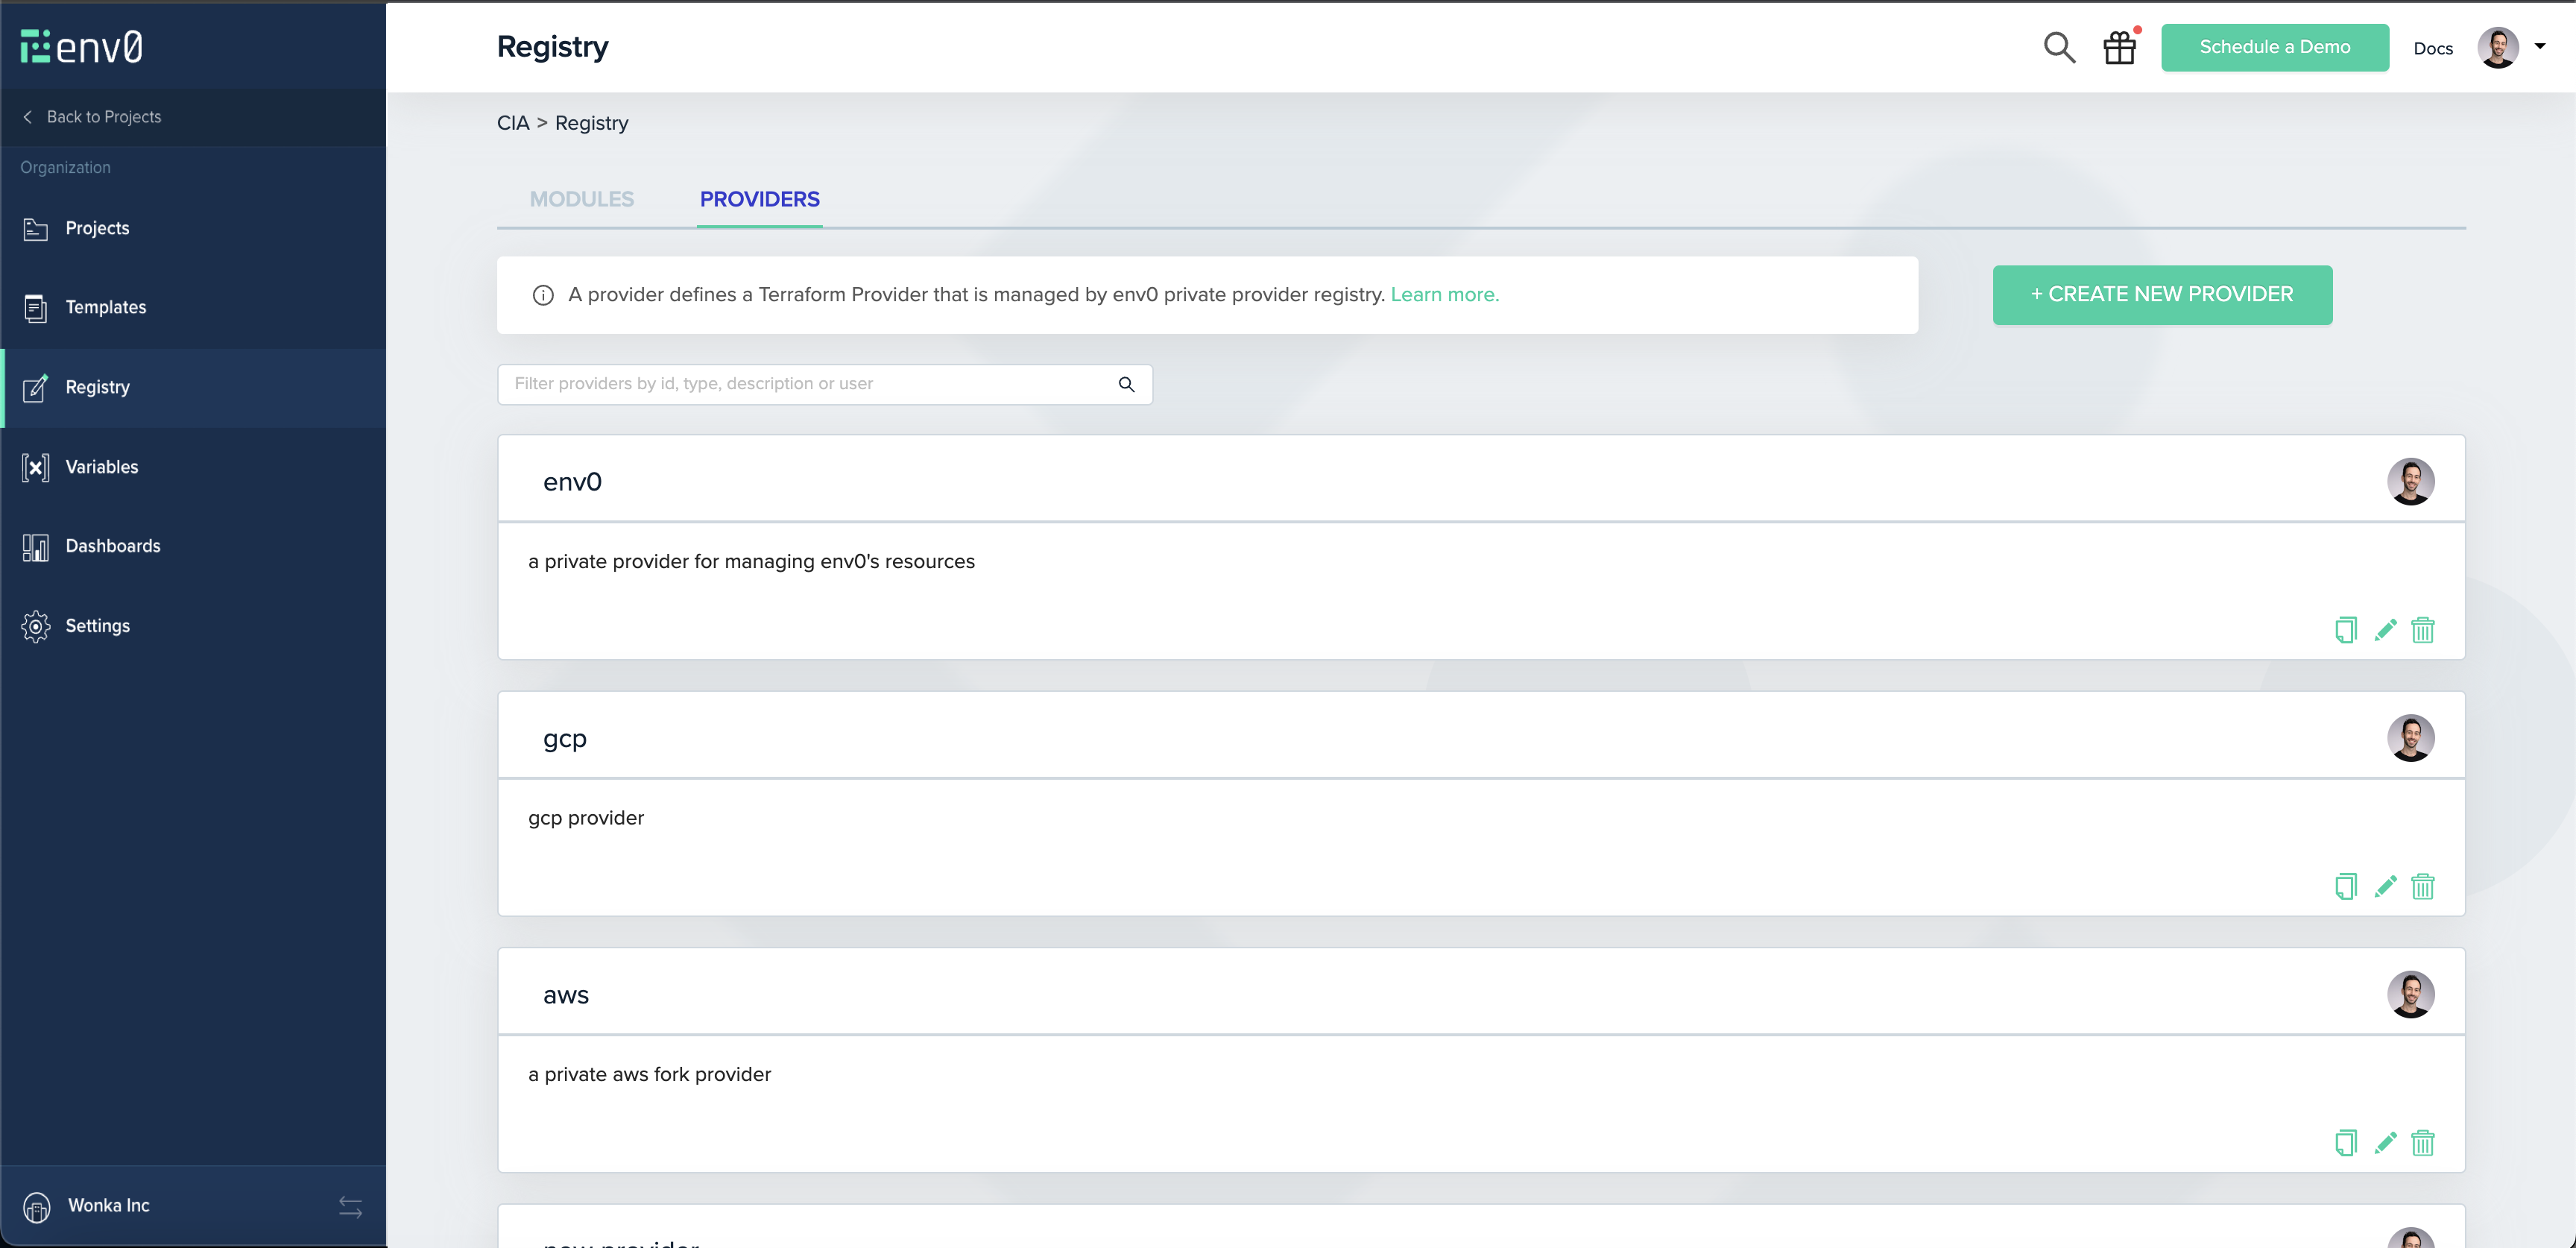
Task: Copy the aws provider with copy icon
Action: 2345,1142
